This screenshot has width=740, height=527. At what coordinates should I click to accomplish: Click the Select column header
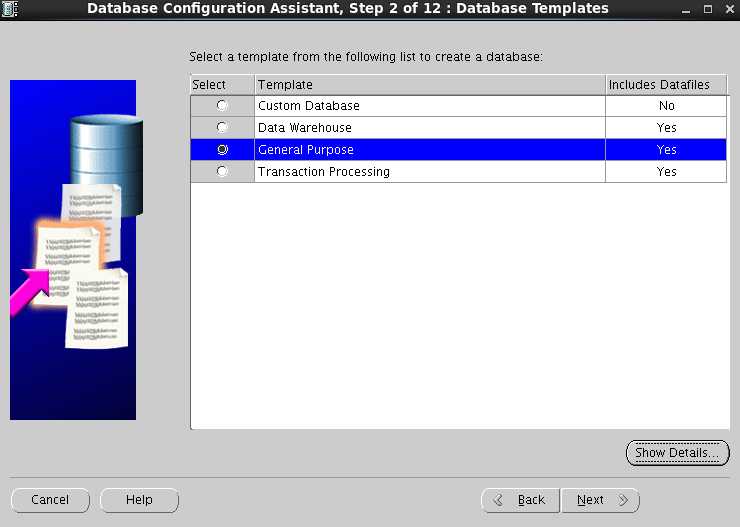pos(222,84)
